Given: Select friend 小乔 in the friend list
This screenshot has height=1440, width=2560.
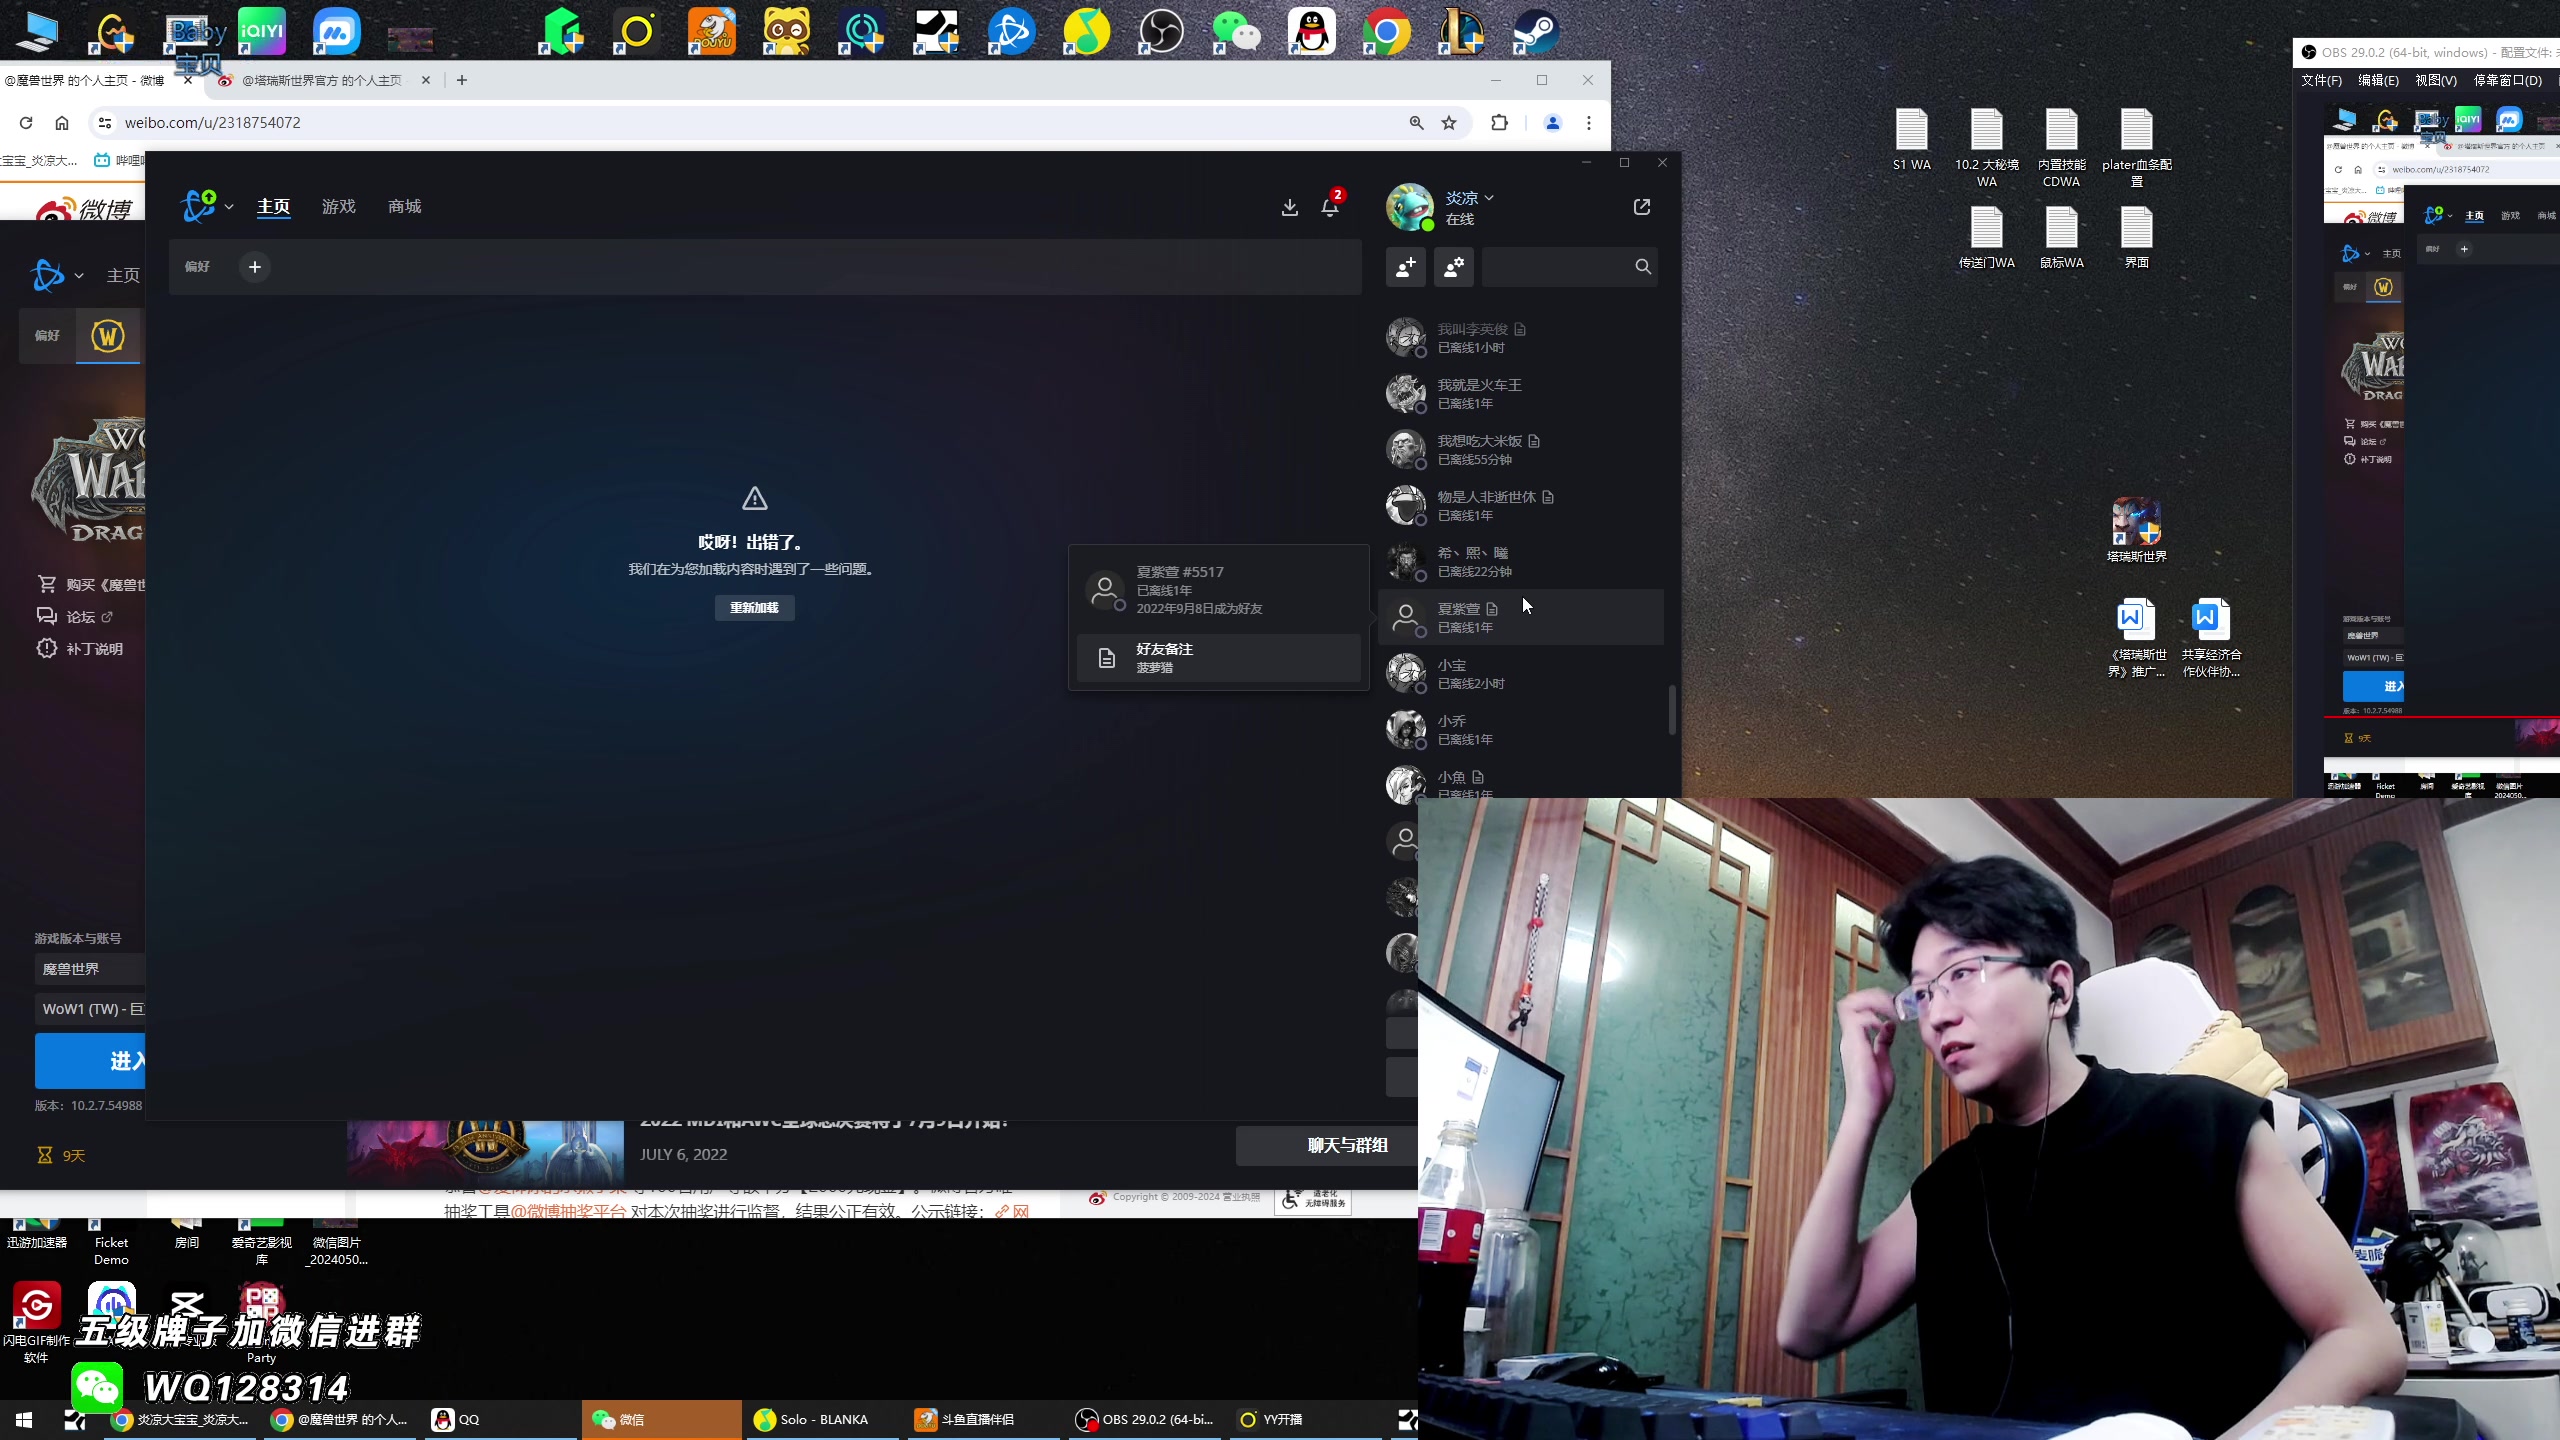Looking at the screenshot, I should [1521, 730].
